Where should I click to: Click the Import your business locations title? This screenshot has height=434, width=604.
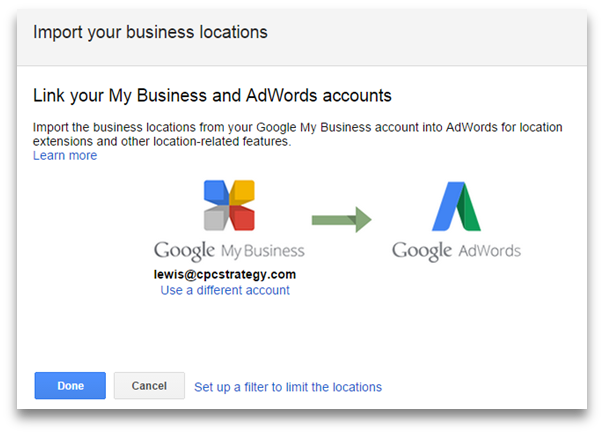150,32
